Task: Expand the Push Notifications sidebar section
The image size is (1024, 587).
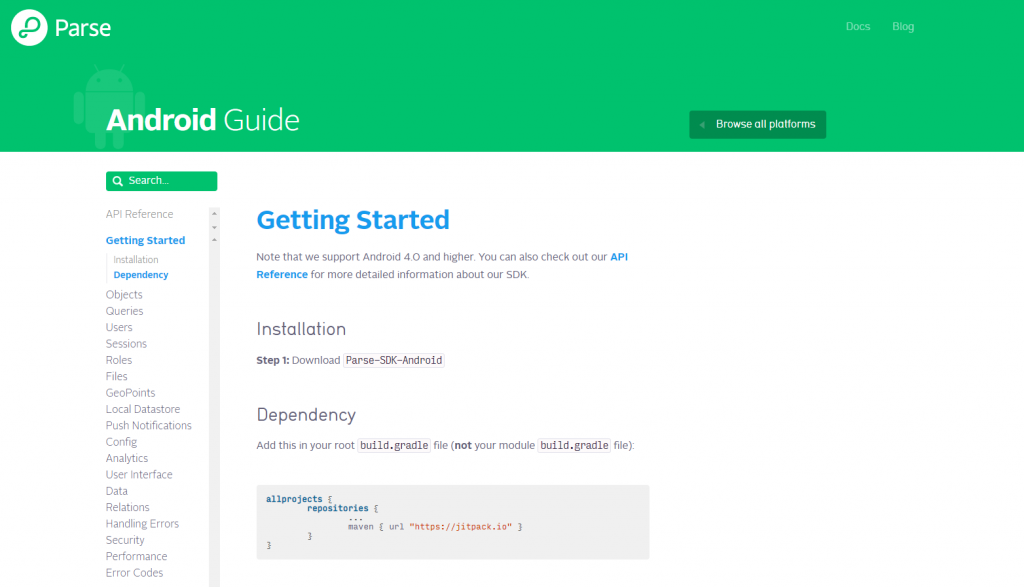Action: click(148, 426)
